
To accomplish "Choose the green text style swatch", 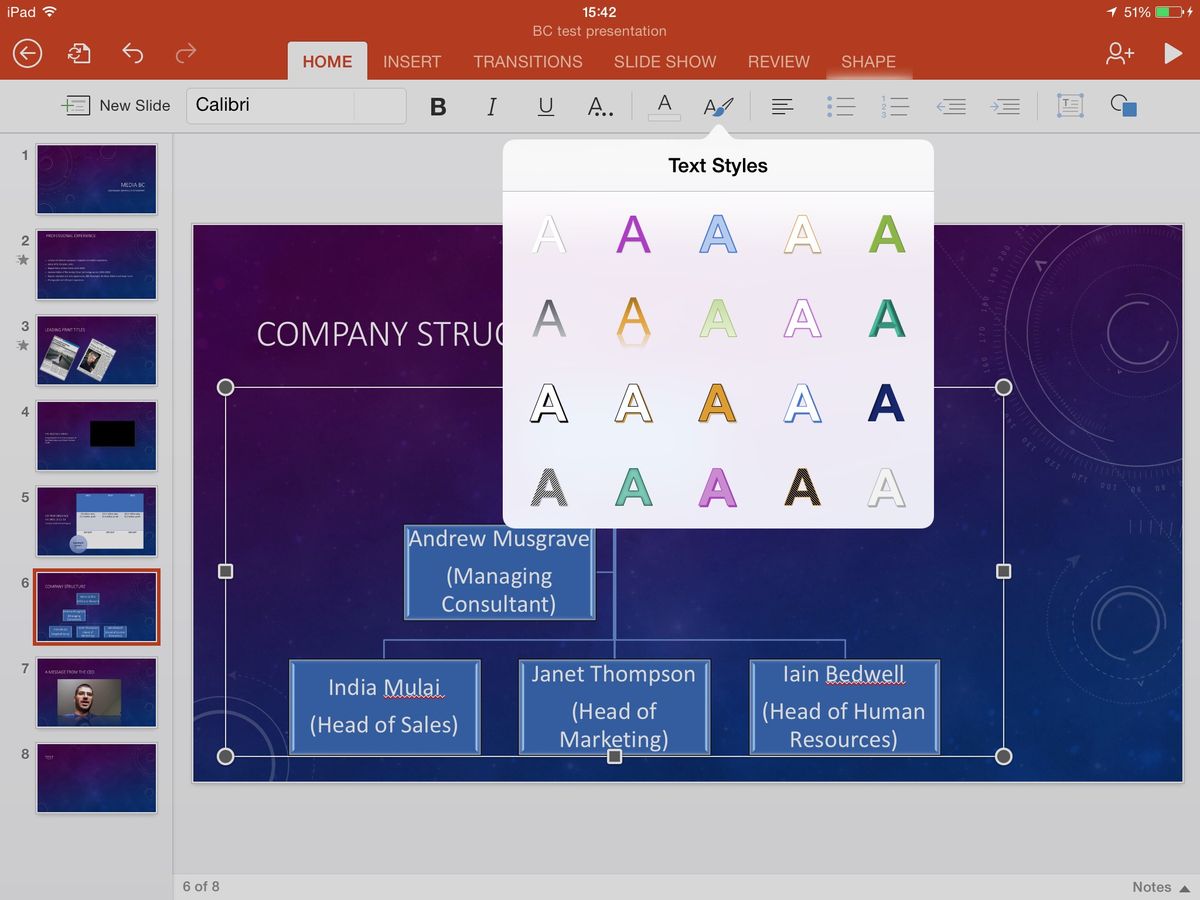I will pos(885,235).
